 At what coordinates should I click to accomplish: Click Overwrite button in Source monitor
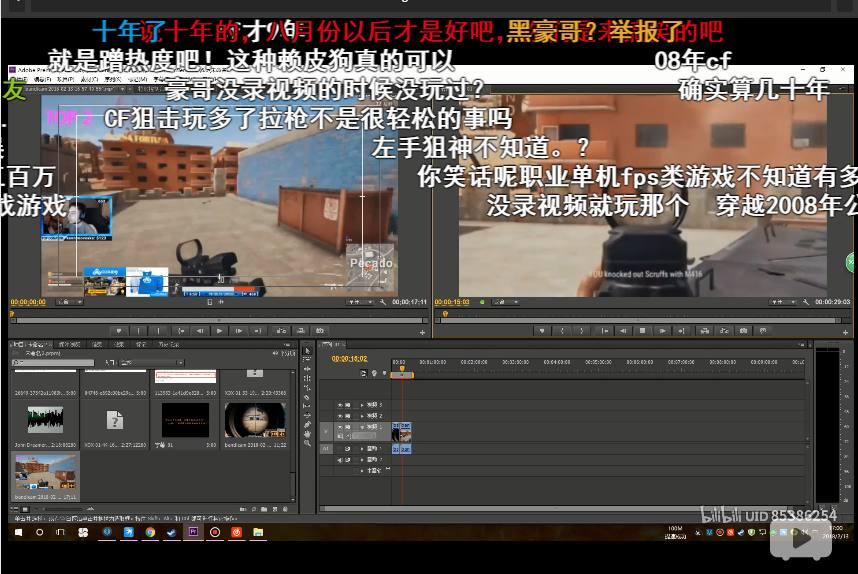tap(300, 331)
